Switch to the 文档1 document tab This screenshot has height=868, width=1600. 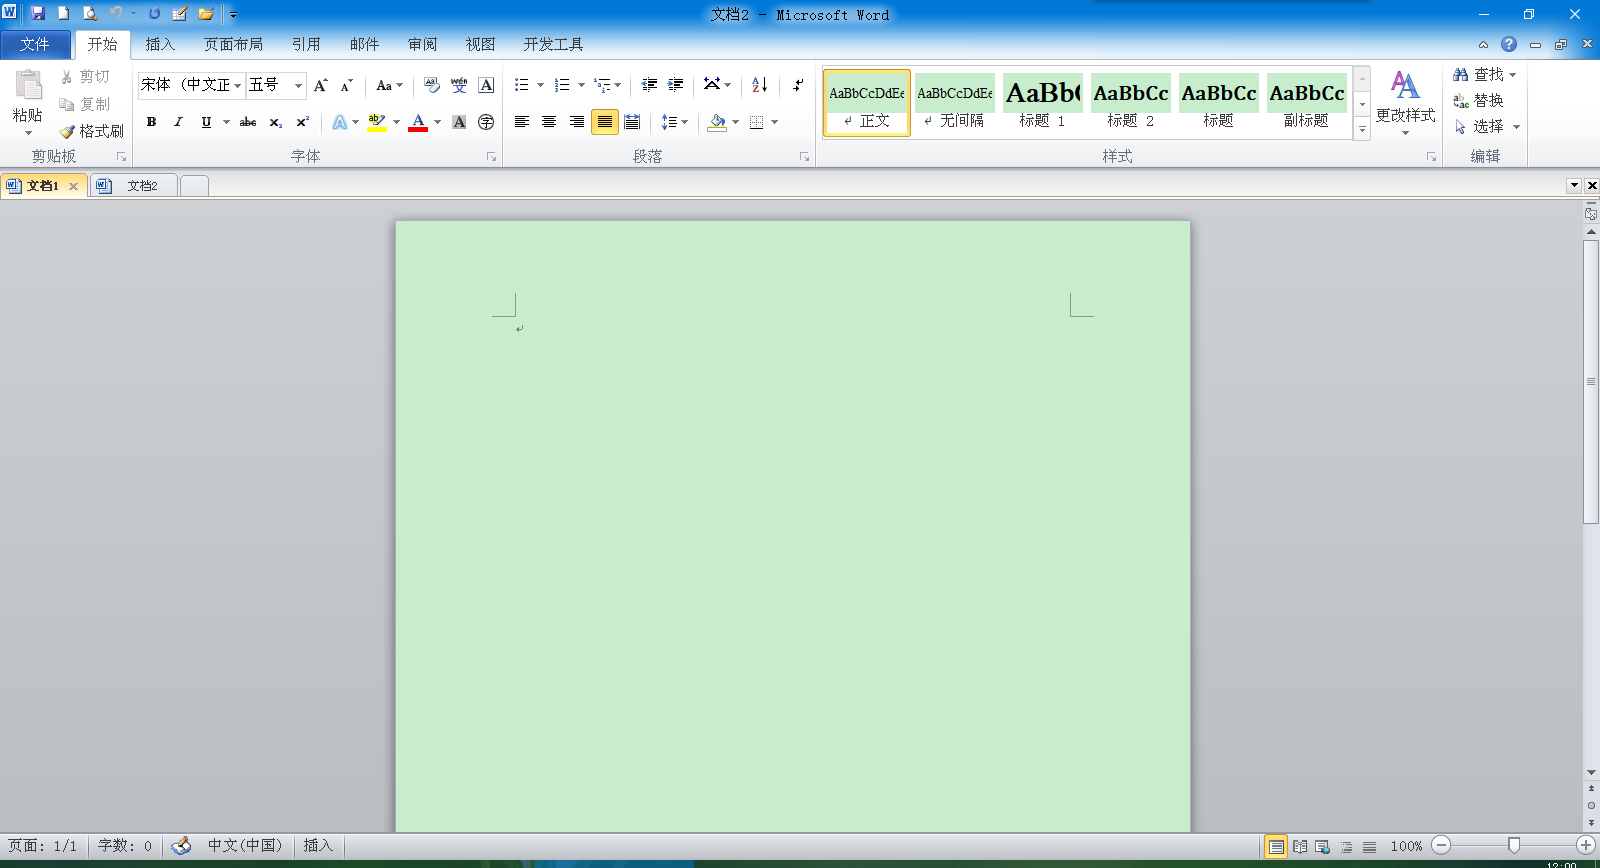tap(43, 185)
